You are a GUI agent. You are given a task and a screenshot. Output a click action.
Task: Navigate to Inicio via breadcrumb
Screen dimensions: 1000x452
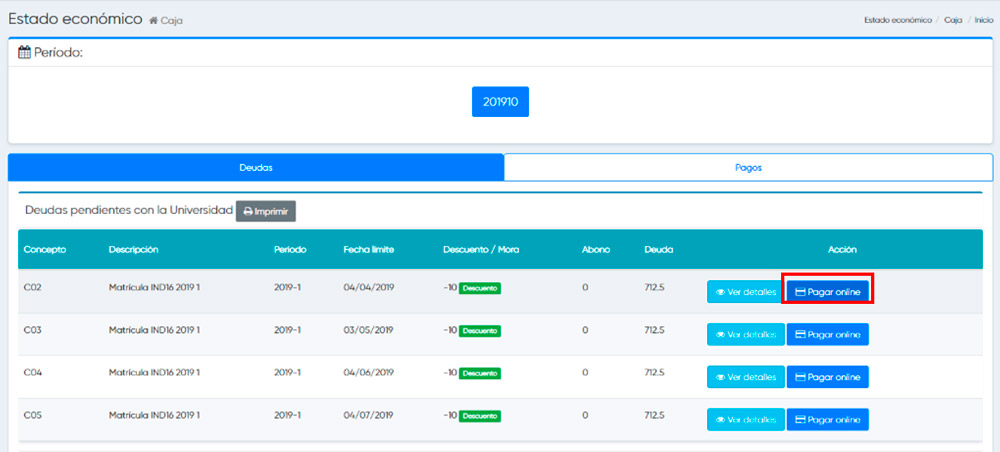tap(983, 20)
